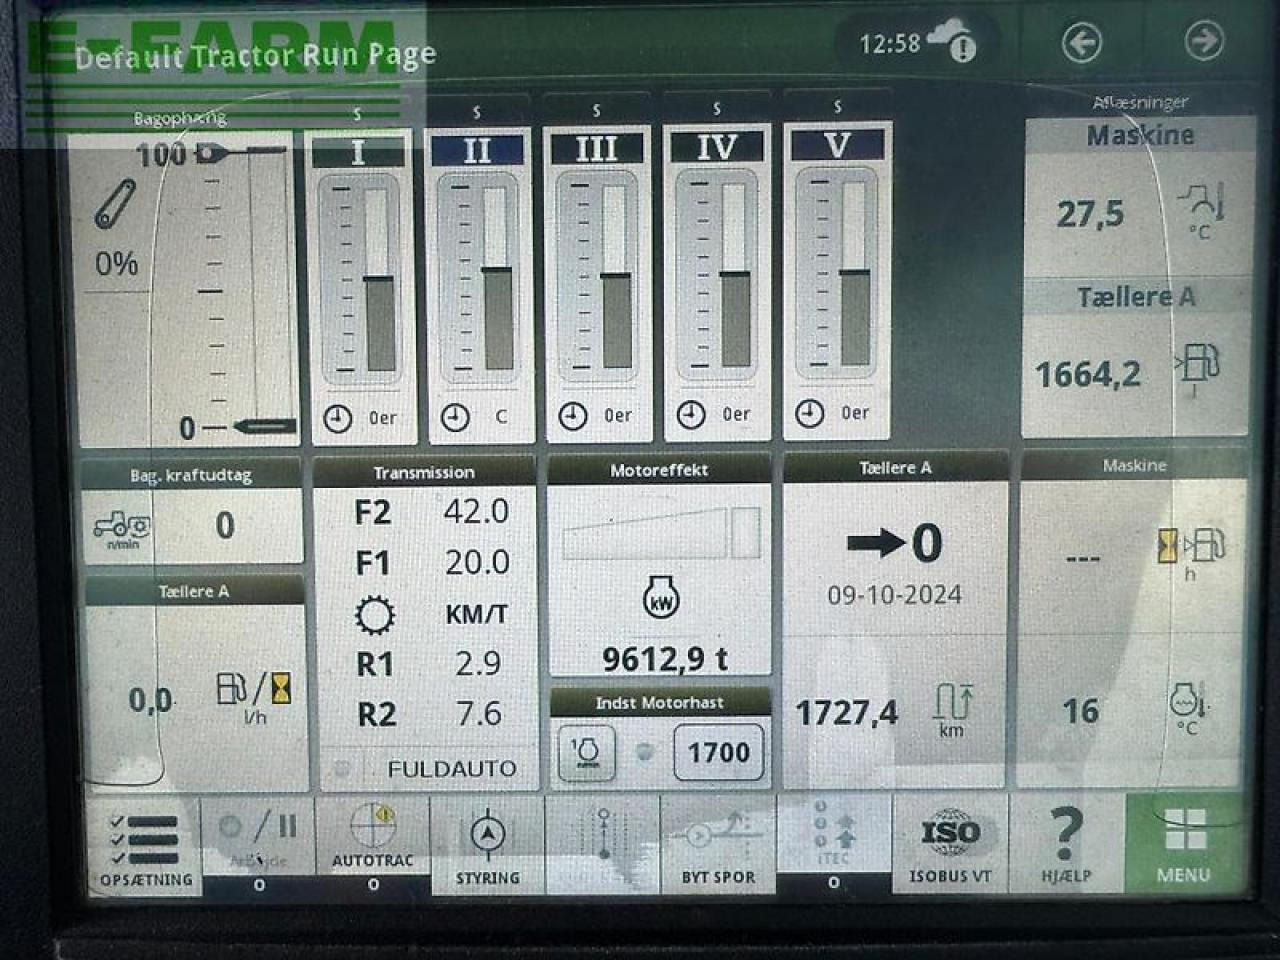
Task: Tap the set engine speed 1700 field
Action: click(x=718, y=752)
